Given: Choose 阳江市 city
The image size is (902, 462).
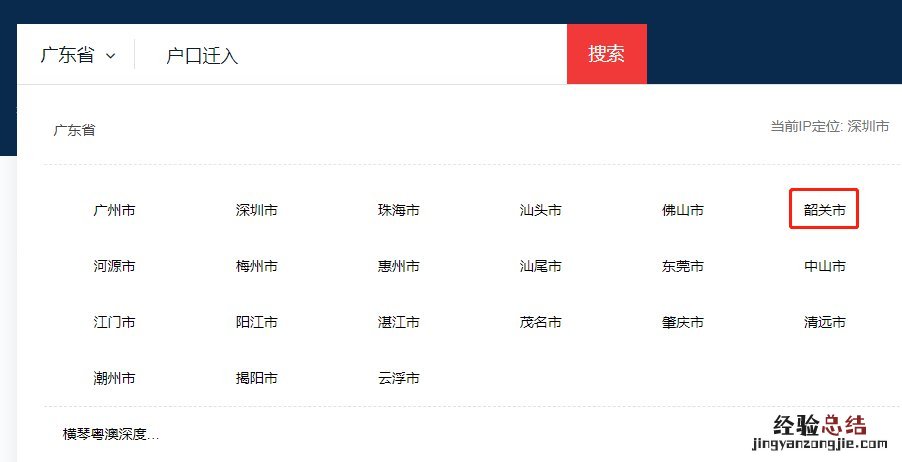Looking at the screenshot, I should coord(257,322).
